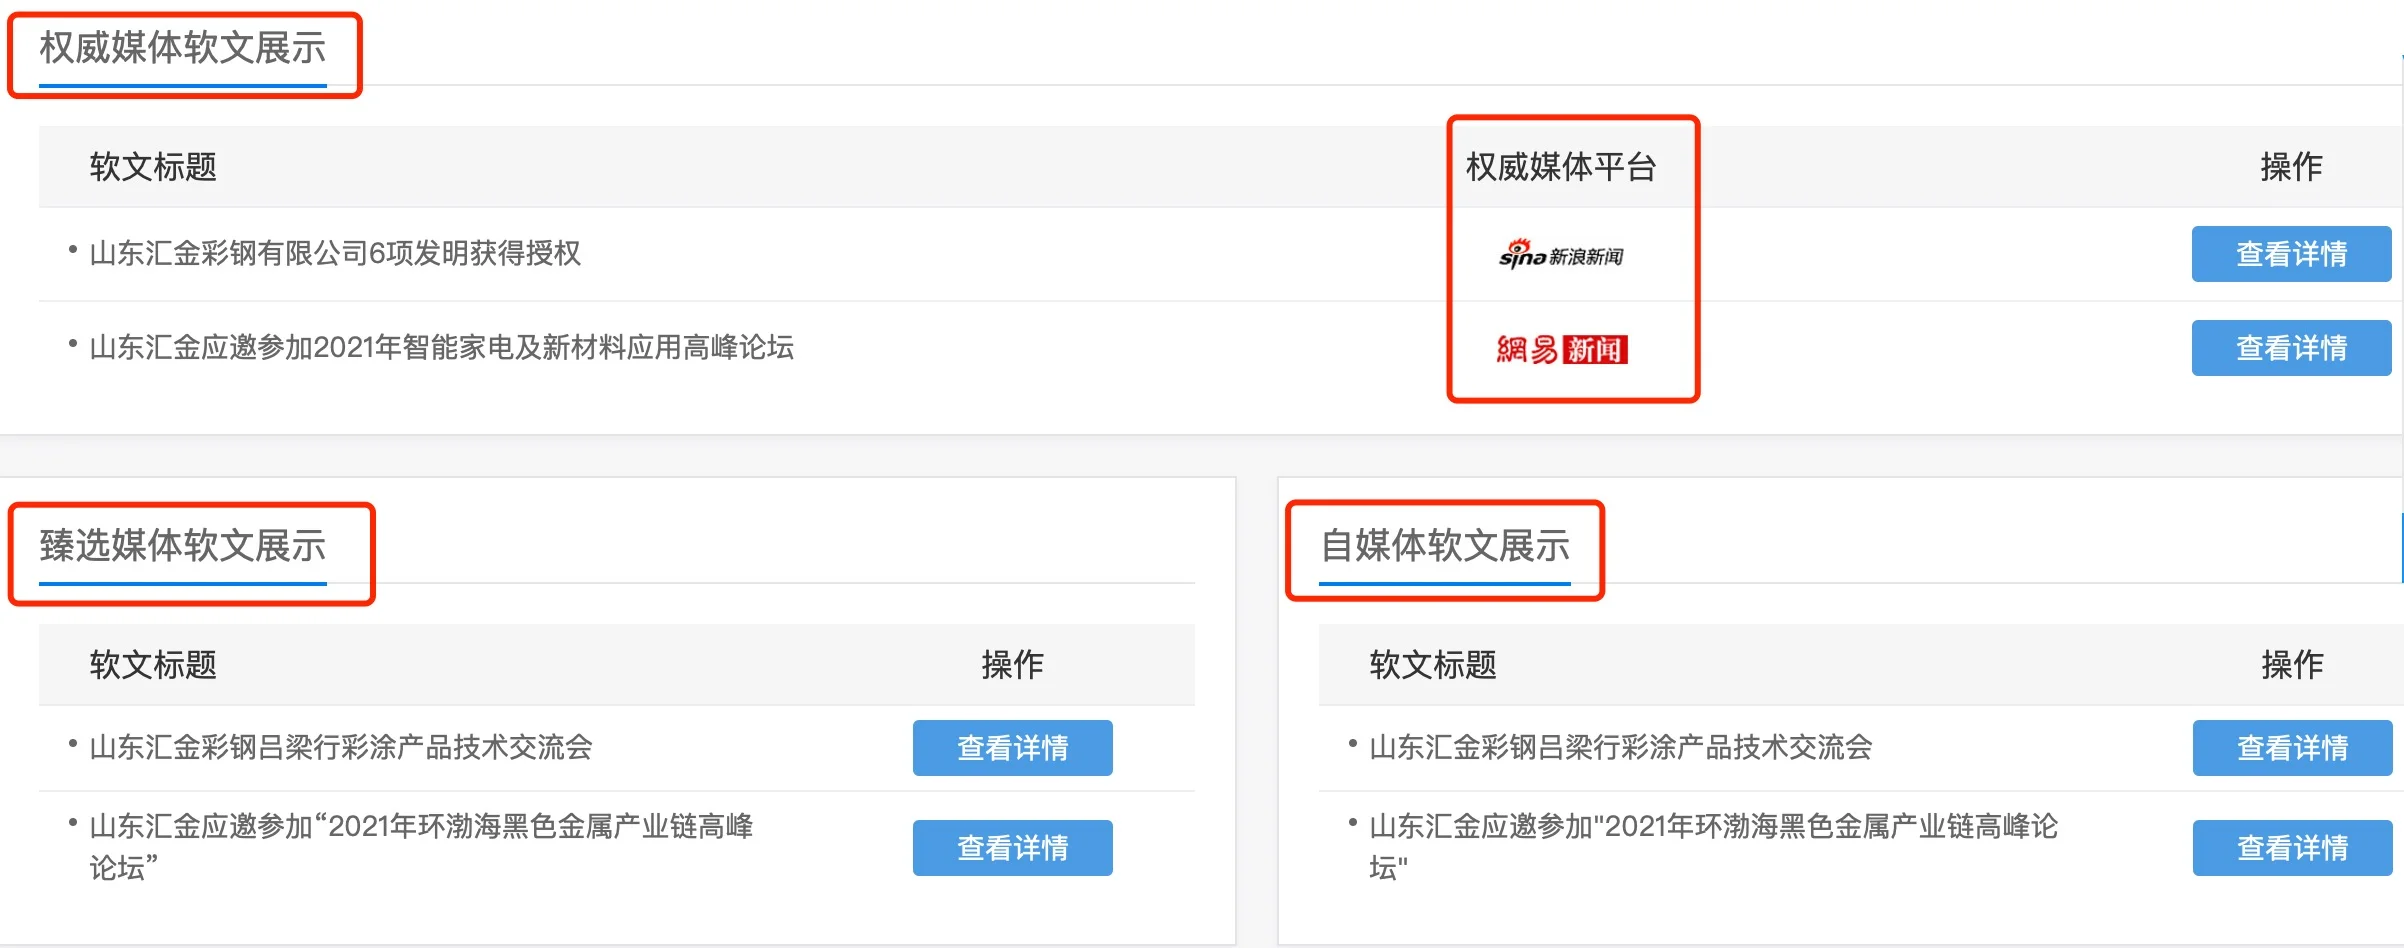View details of 吕梁行 article in 臻选媒体 section
This screenshot has width=2404, height=948.
click(x=1012, y=748)
